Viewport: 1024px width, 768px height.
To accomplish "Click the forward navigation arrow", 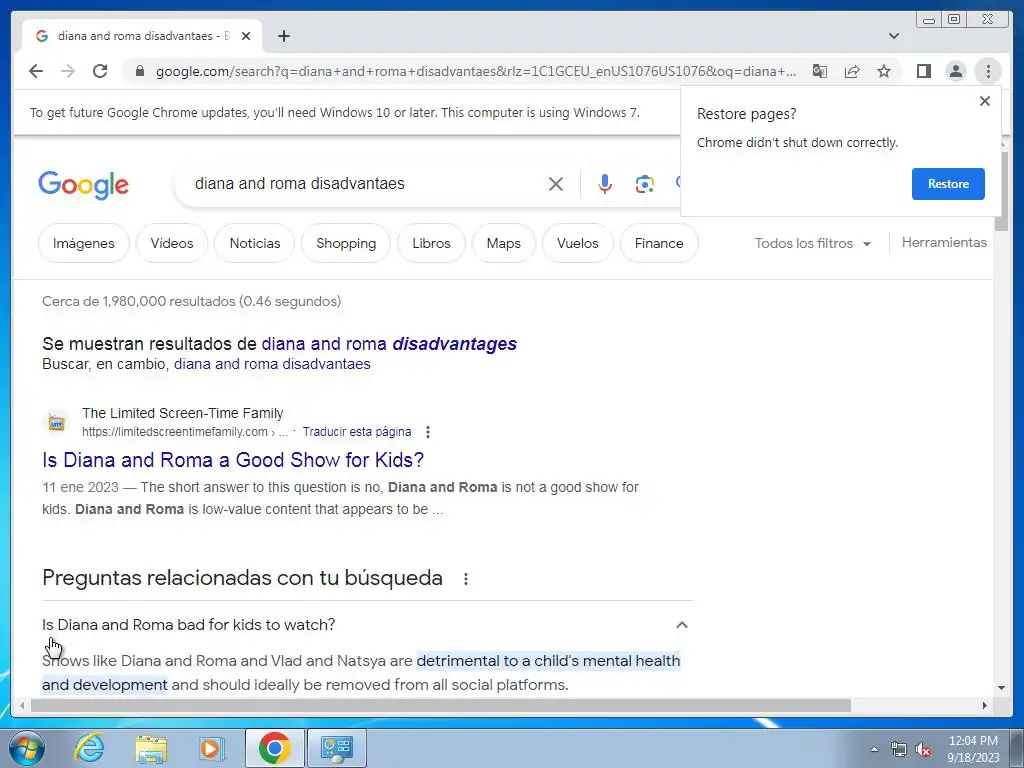I will point(68,71).
